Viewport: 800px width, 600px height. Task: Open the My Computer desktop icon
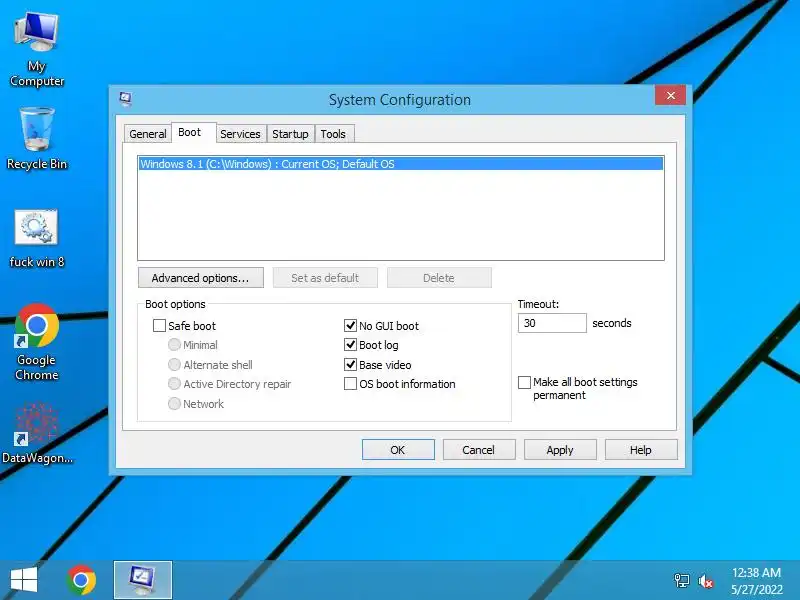[x=37, y=48]
